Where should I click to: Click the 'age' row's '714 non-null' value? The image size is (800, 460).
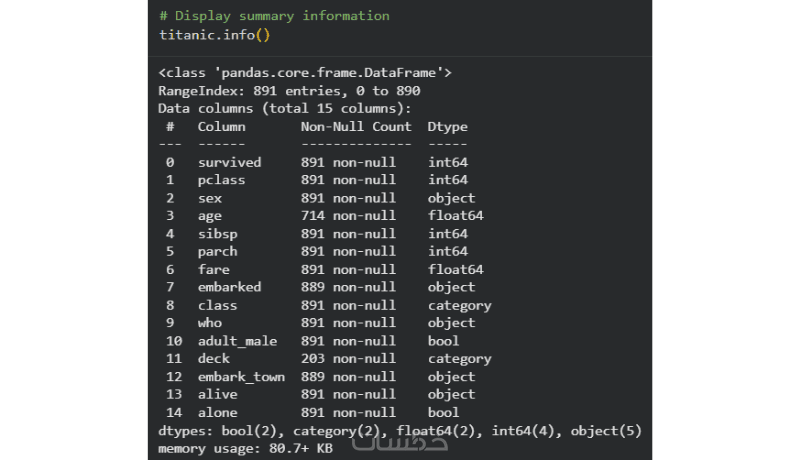347,216
